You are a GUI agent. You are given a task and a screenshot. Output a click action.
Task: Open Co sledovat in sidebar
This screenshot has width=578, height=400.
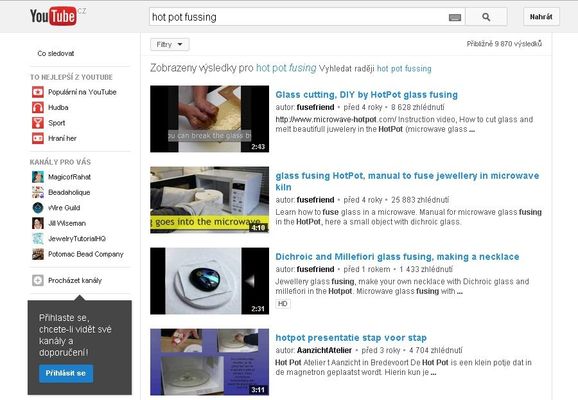[56, 53]
